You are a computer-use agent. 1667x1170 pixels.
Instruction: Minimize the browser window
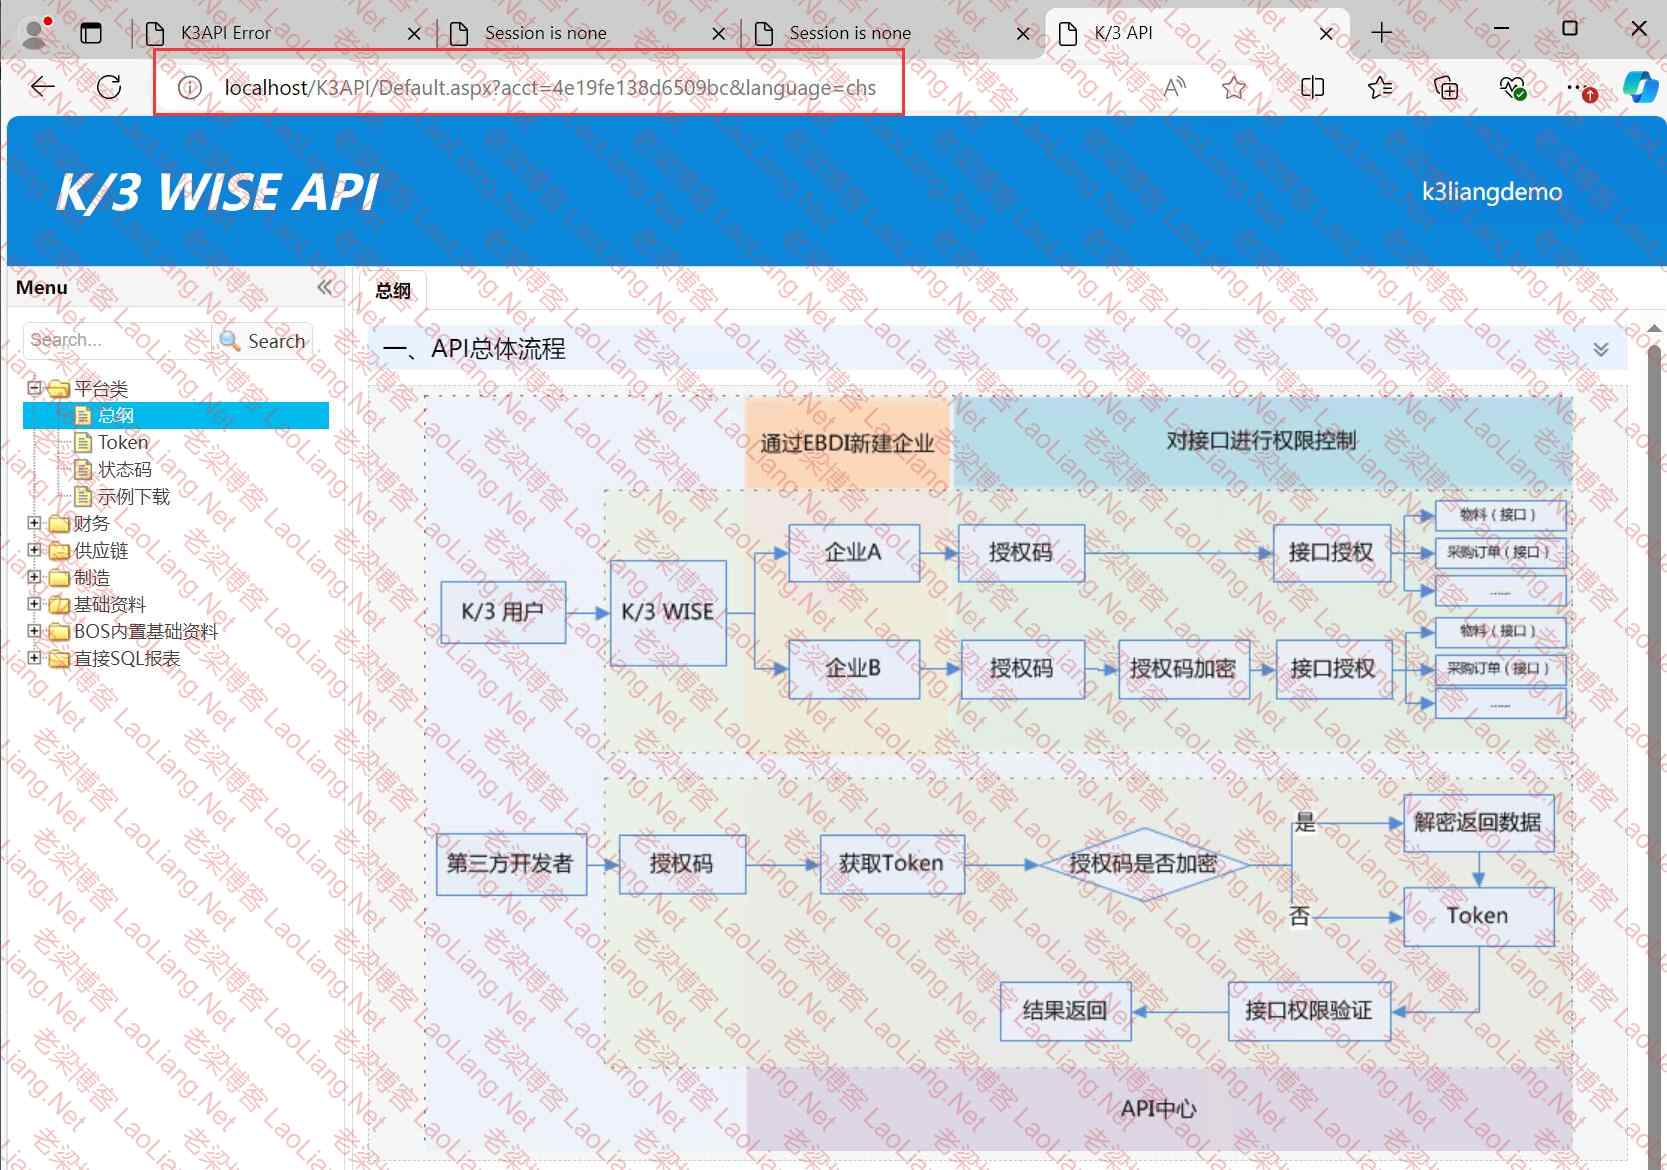point(1500,29)
